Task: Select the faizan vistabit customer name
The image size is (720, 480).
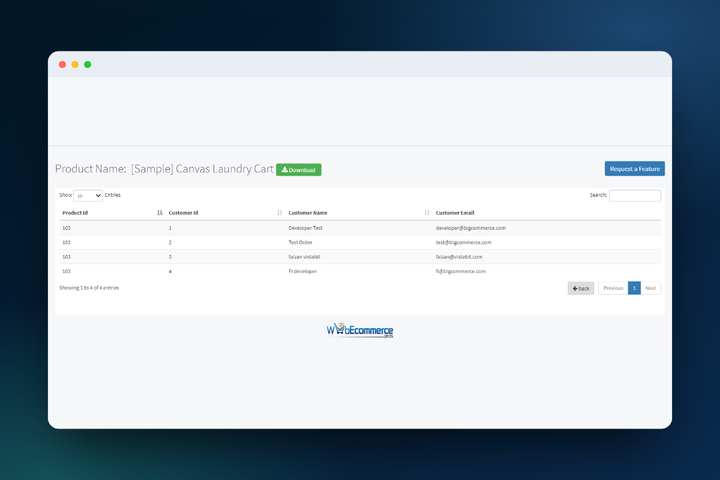Action: point(304,257)
